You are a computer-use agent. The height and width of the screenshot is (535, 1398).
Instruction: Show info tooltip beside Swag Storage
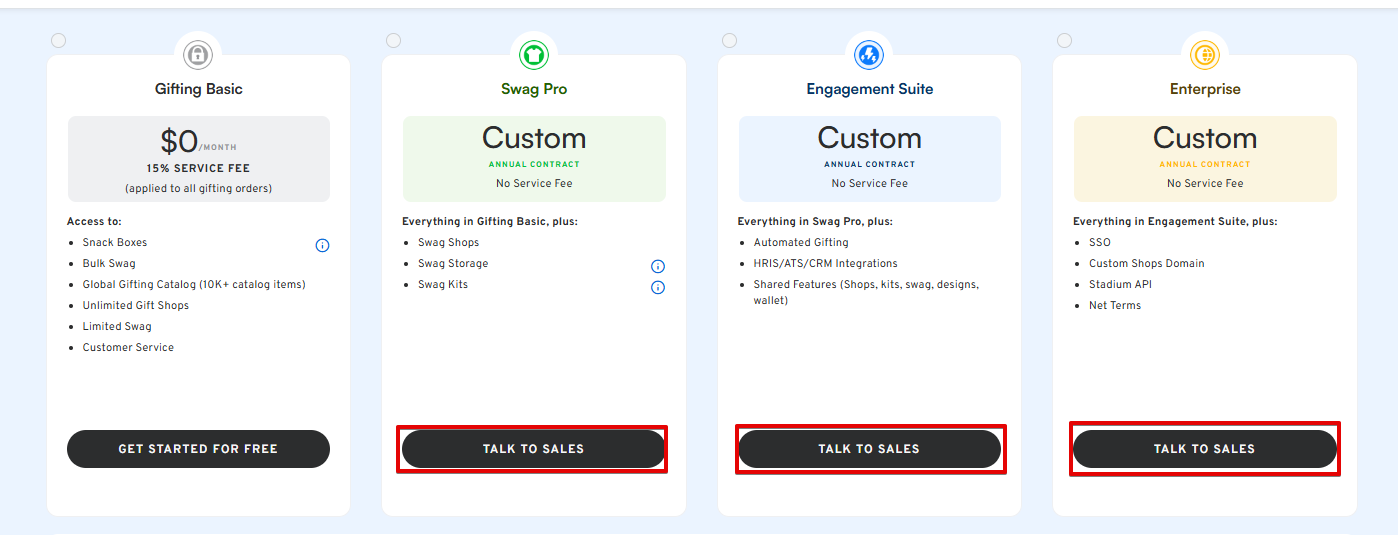coord(658,266)
